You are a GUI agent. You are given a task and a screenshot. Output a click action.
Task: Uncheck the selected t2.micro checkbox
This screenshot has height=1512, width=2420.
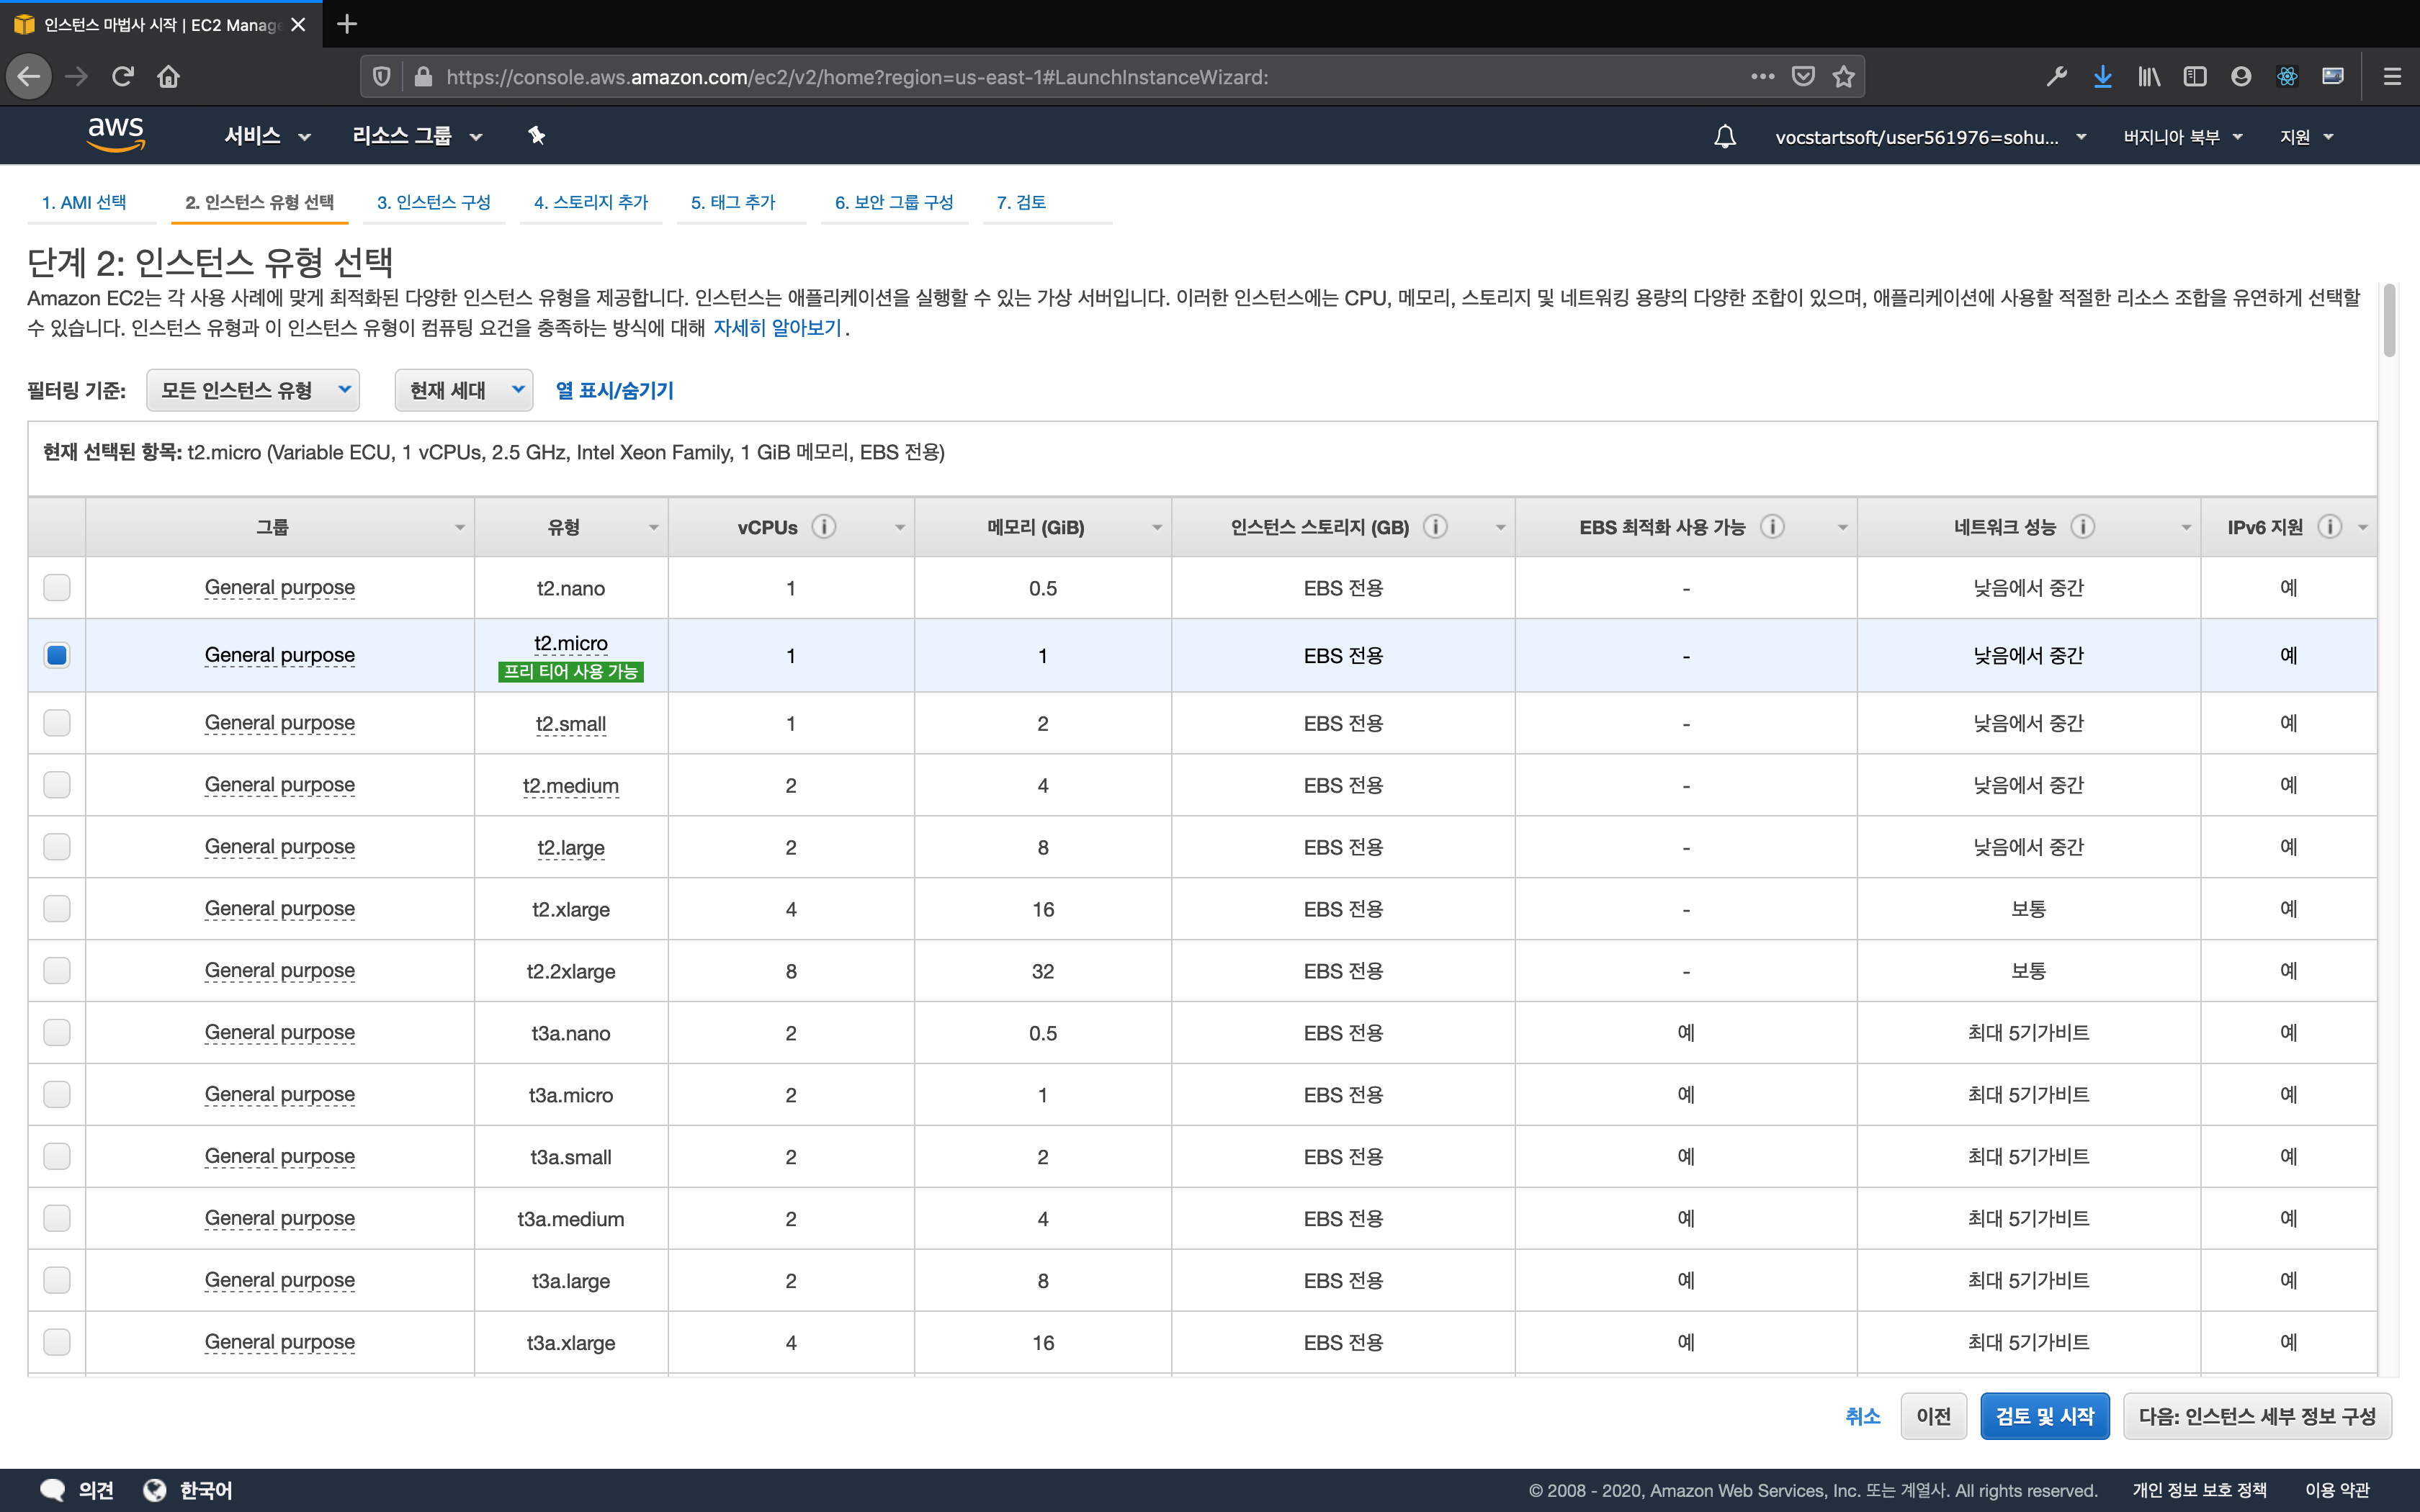coord(57,656)
